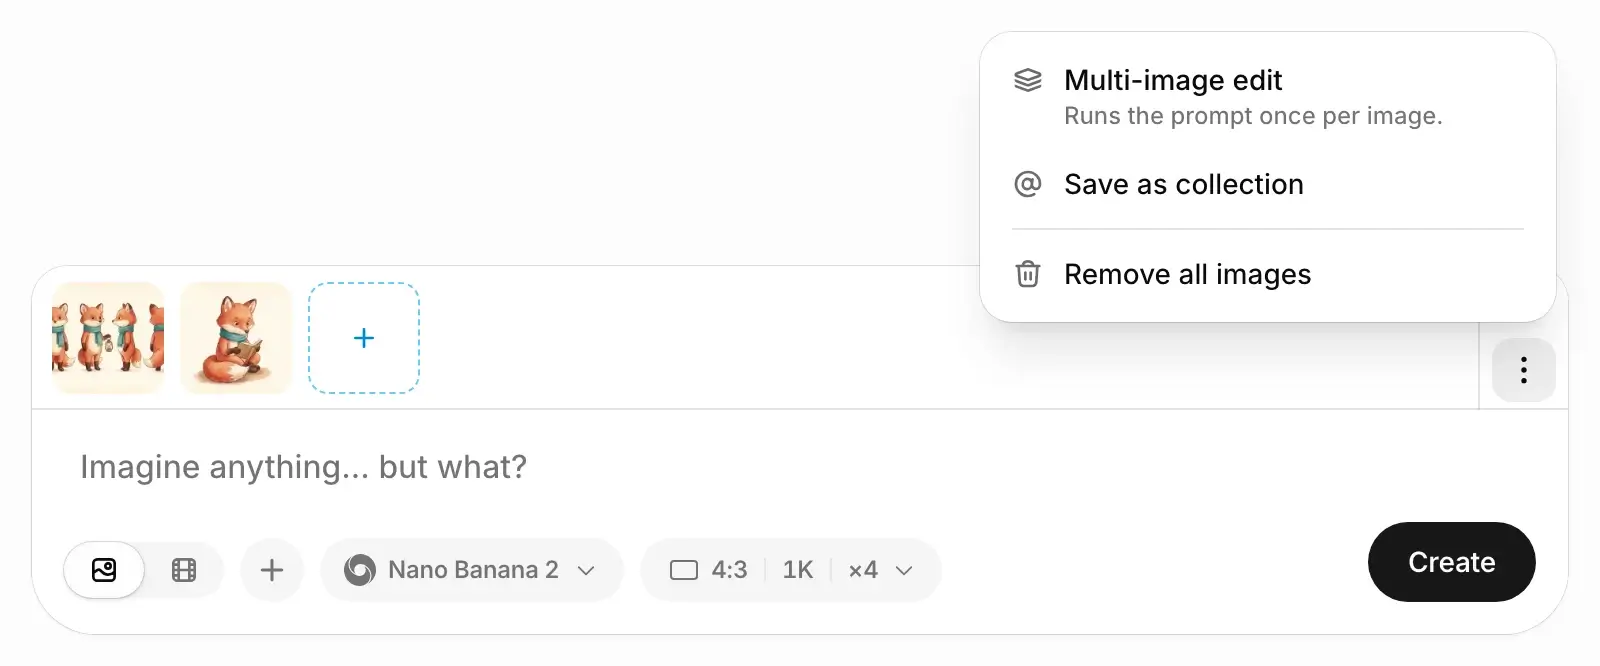
Task: Click the Nano Banana 2 model logo
Action: (360, 570)
